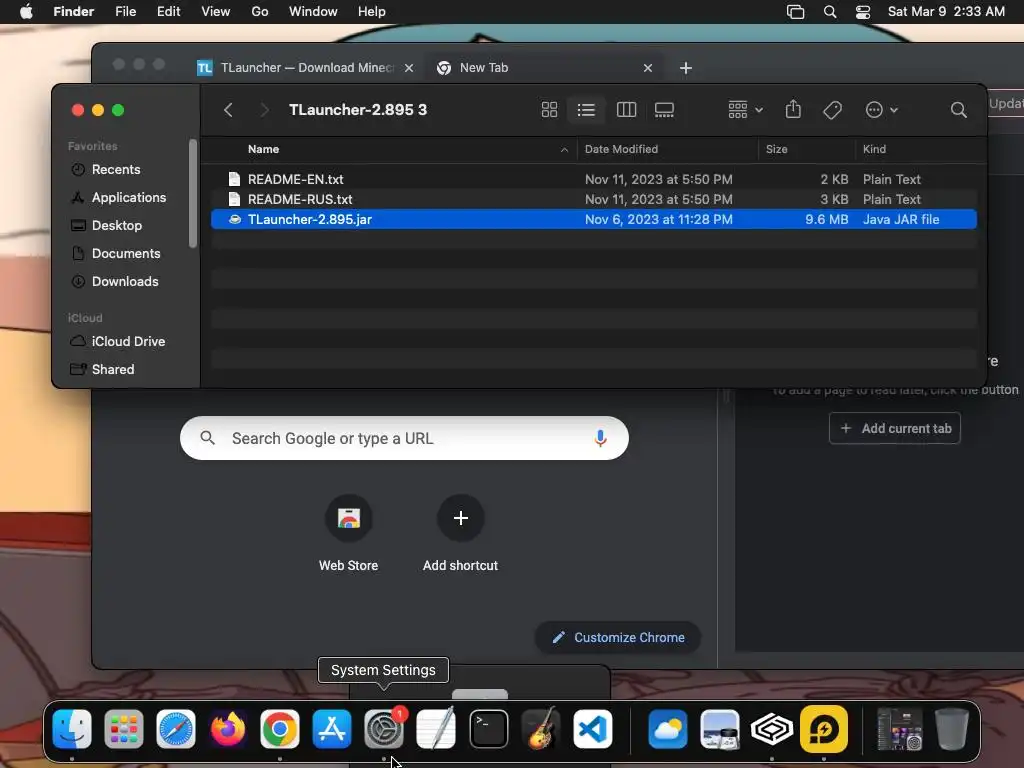Viewport: 1024px width, 768px height.
Task: Switch Finder to list view
Action: (x=586, y=110)
